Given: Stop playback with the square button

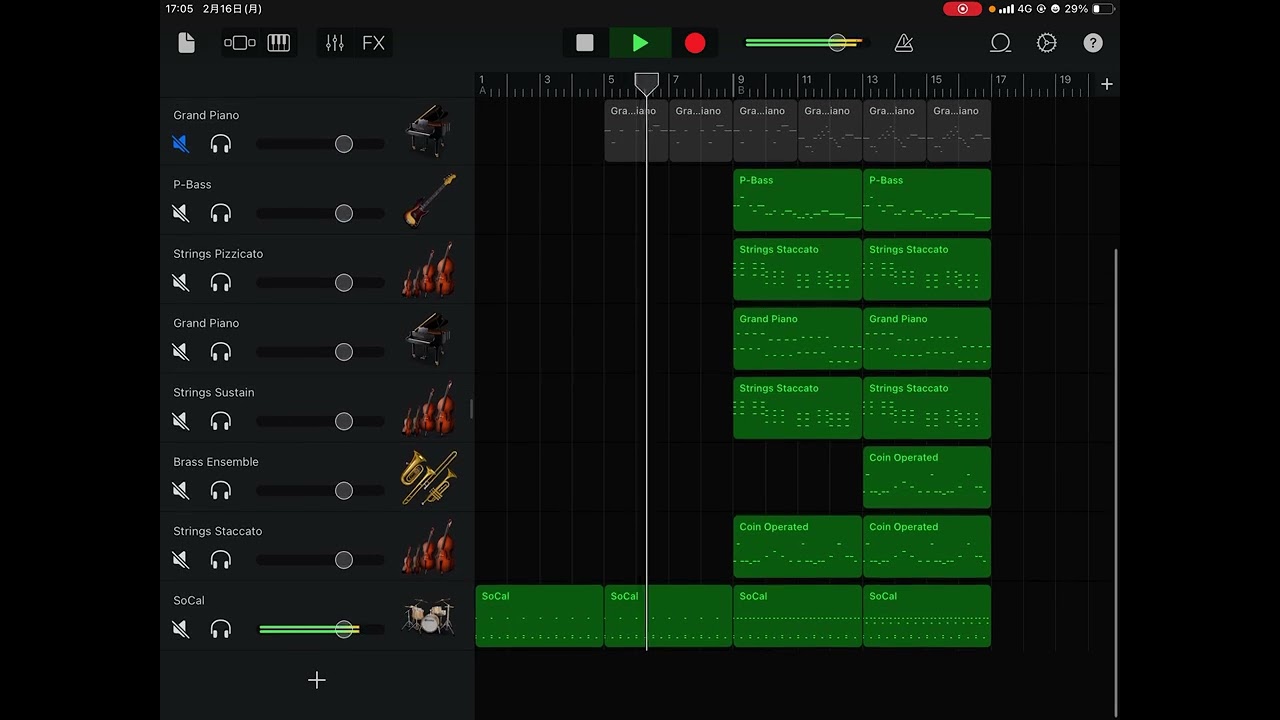Looking at the screenshot, I should pos(585,43).
